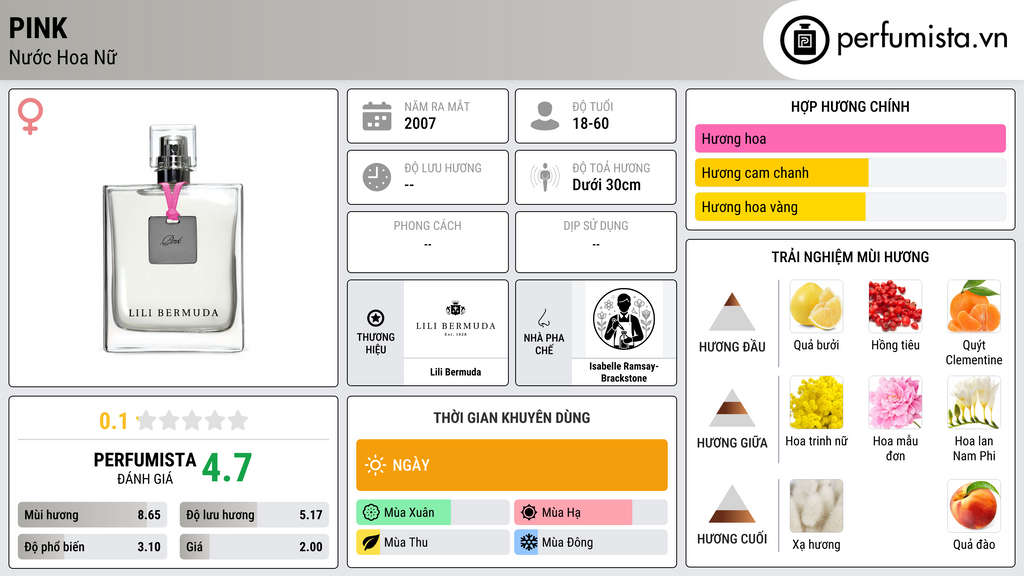Click the Phong cách card
1024x576 pixels.
(428, 242)
